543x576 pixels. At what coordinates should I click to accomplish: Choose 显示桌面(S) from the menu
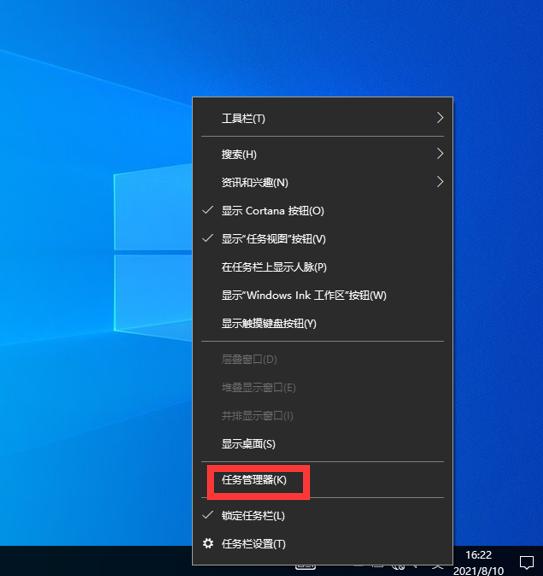[323, 444]
